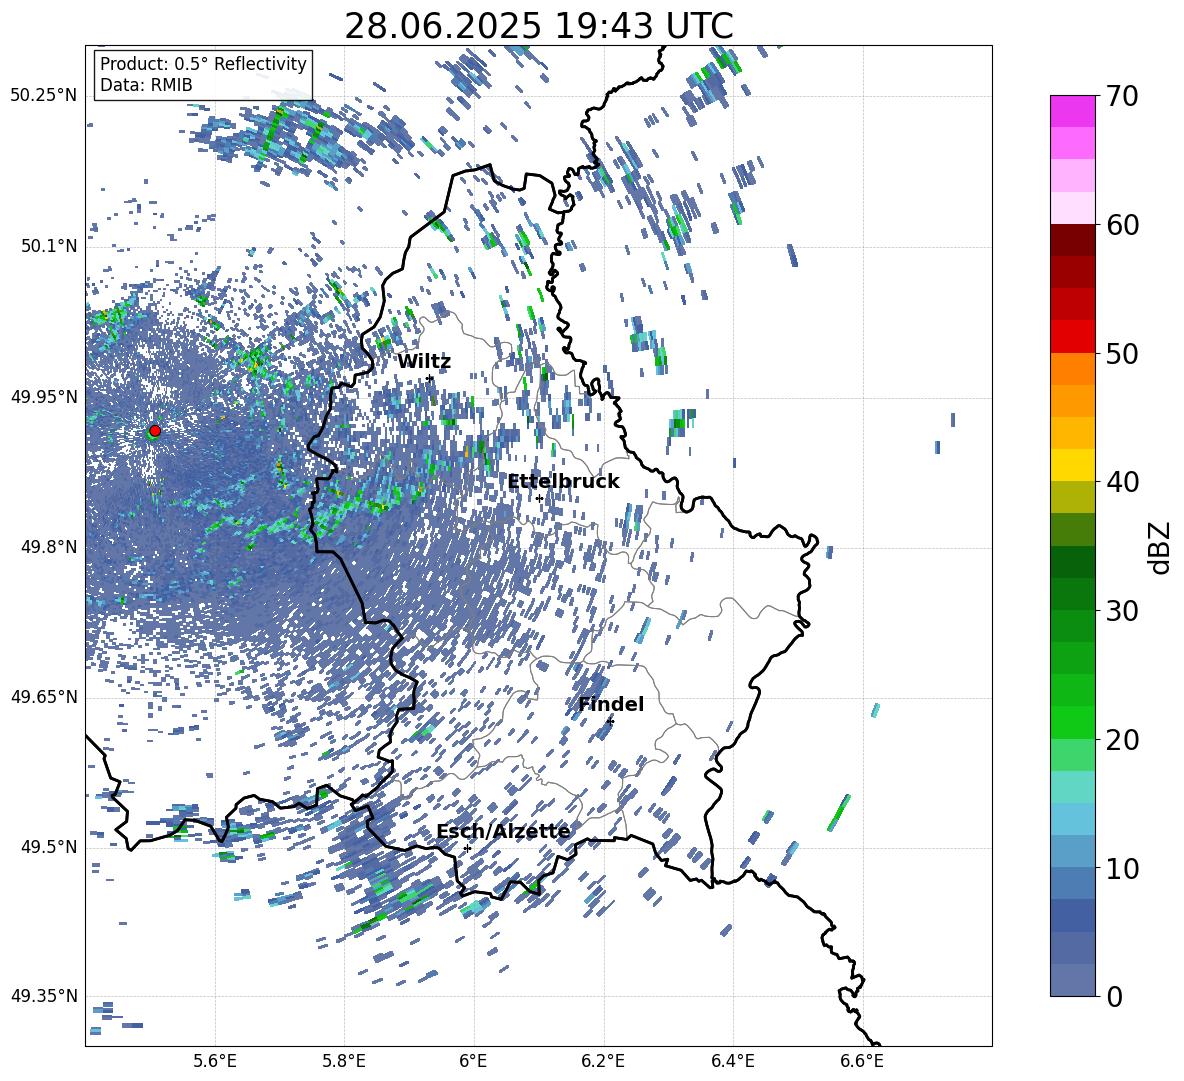
Task: Click the magenta swatch at colorbar top
Action: [x=1072, y=111]
